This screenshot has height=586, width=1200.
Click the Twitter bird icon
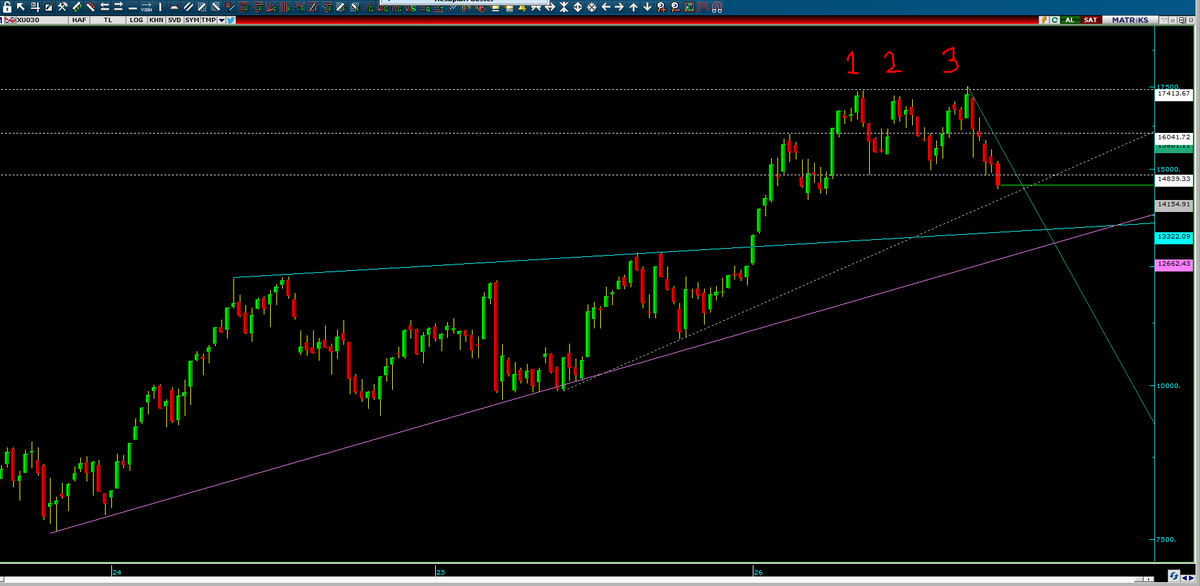tap(229, 20)
